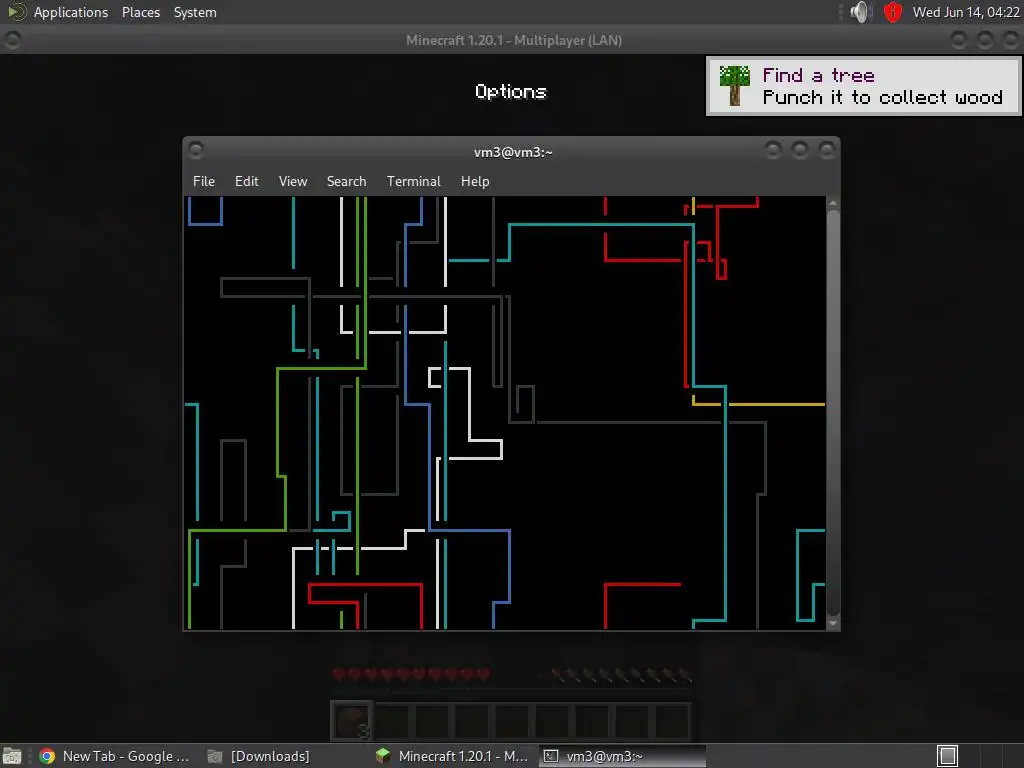Click the Applications logo icon in the top panel
Screen dimensions: 1024x768
click(16, 12)
